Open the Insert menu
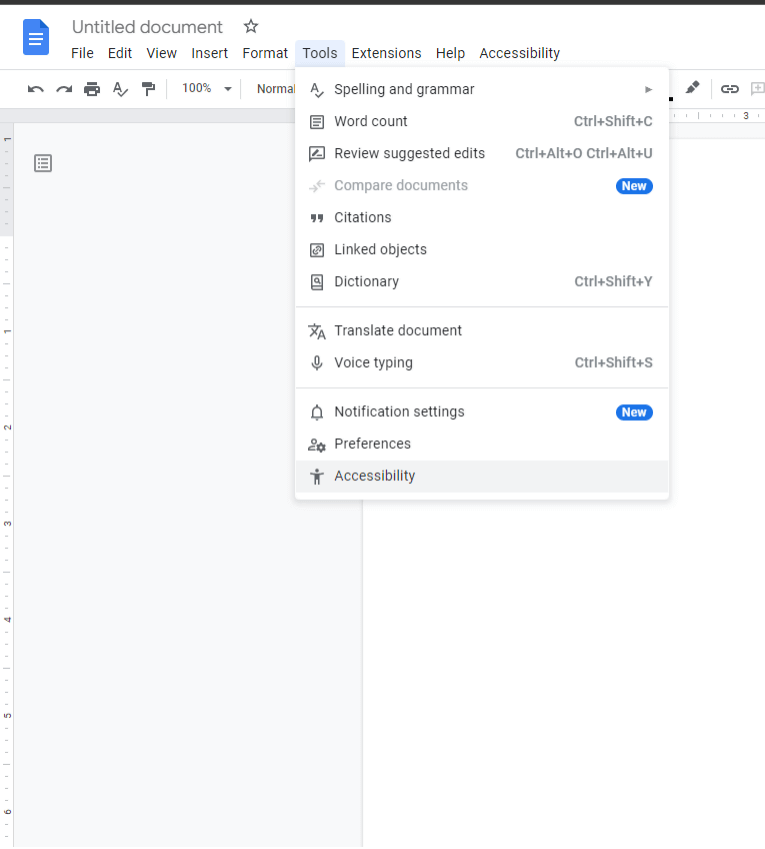Viewport: 765px width, 849px height. [209, 53]
